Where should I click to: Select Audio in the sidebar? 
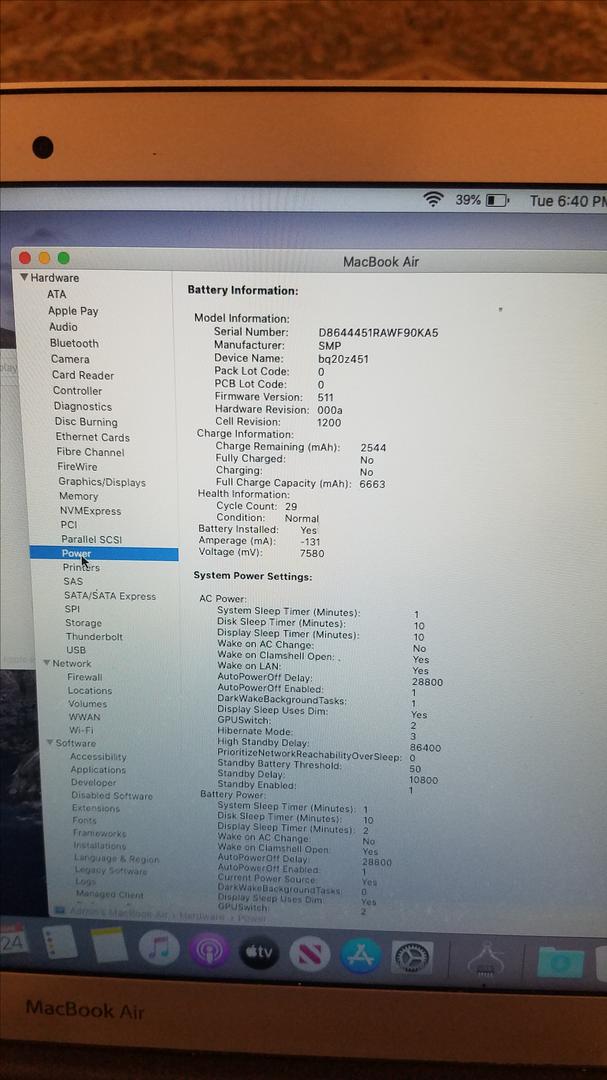63,327
